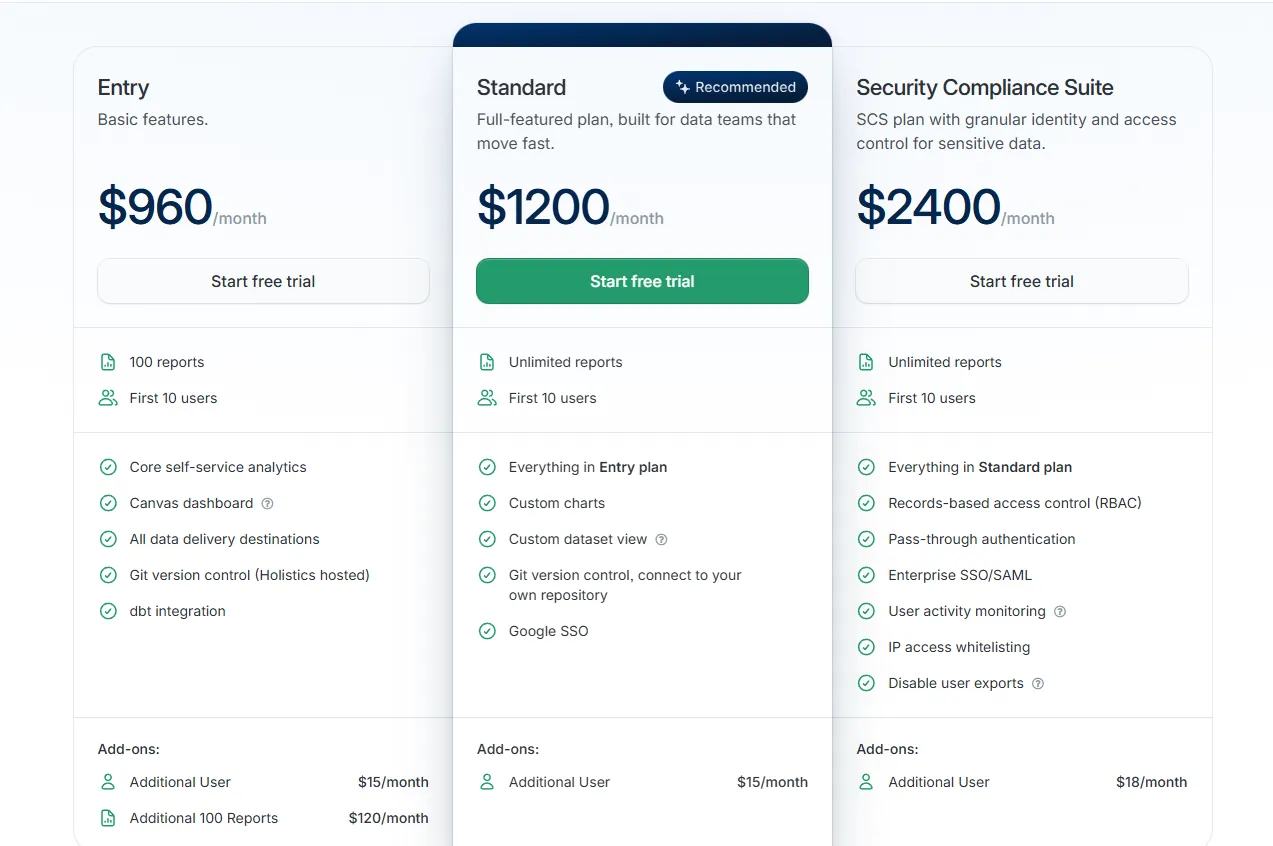Click the Recommended badge on Standard
1273x846 pixels.
[x=735, y=87]
